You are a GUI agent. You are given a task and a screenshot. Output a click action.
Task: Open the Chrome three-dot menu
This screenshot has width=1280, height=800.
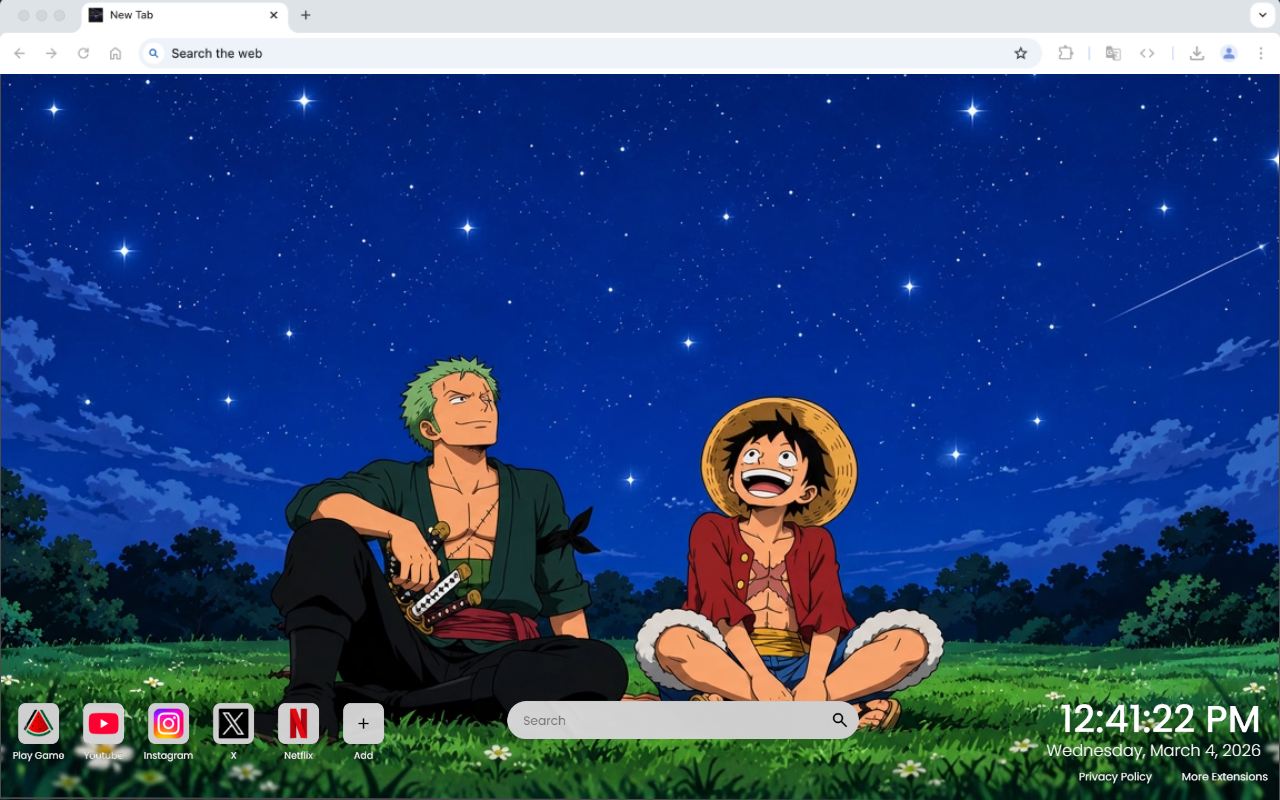pyautogui.click(x=1261, y=53)
